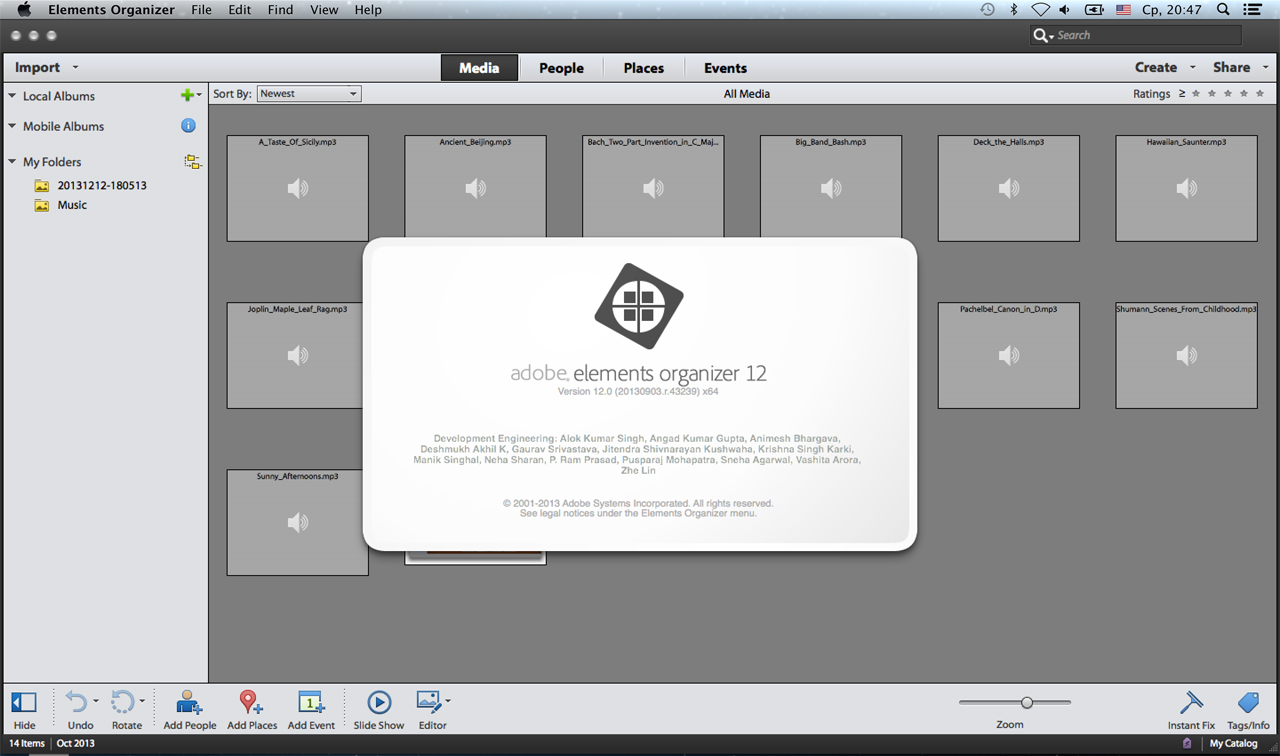
Task: Select Deck_the_Halls.mp3 thumbnail
Action: tap(1008, 188)
